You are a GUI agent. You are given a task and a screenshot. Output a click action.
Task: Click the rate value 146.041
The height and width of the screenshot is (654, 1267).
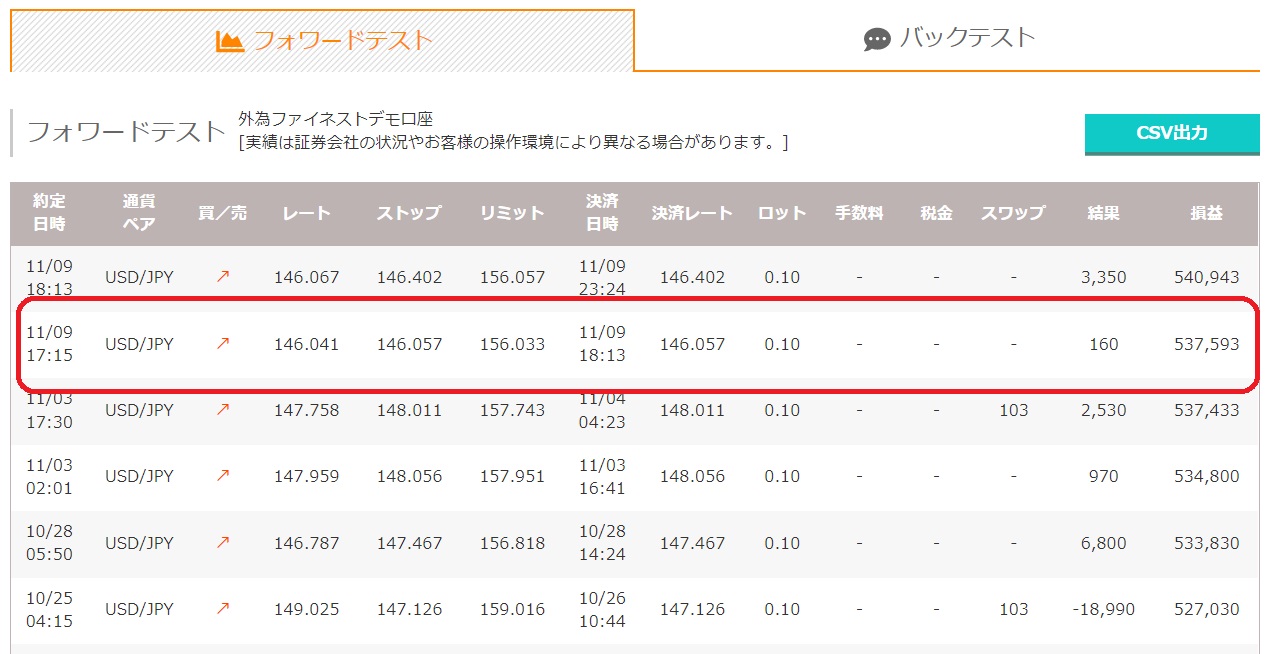coord(306,344)
